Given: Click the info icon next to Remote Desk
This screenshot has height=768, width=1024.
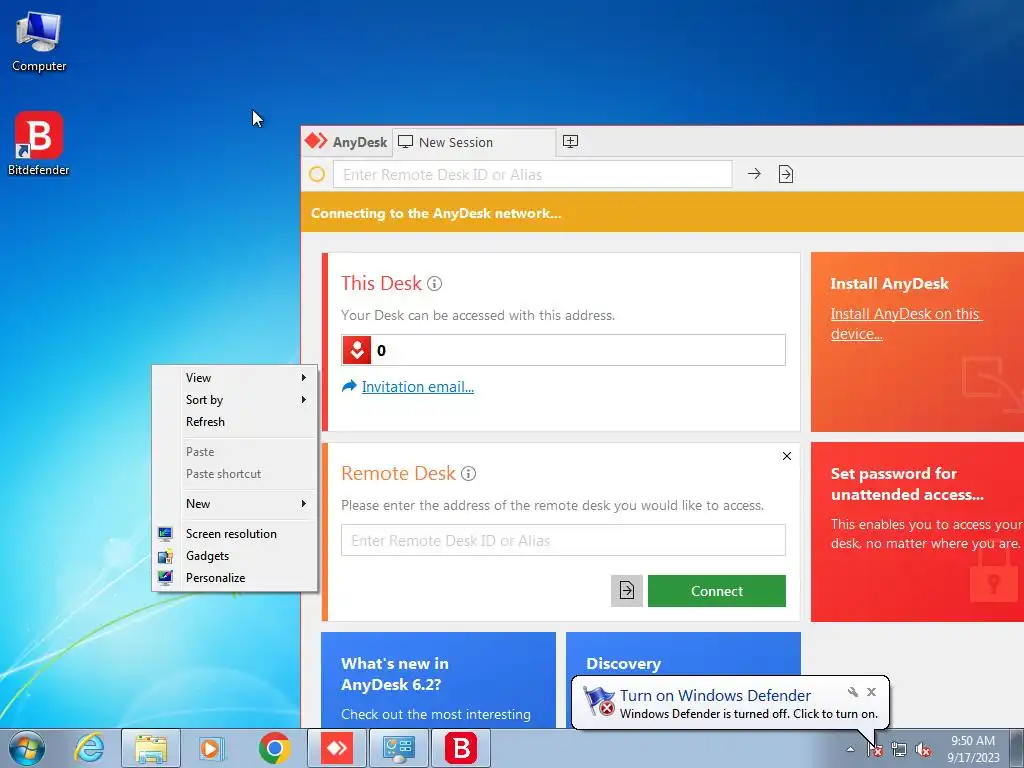Looking at the screenshot, I should 468,473.
